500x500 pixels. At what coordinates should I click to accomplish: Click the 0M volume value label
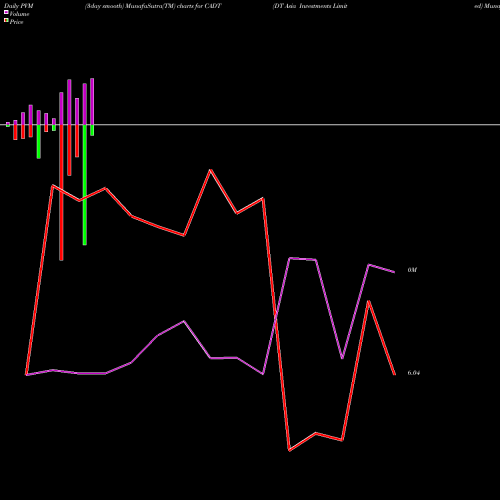pos(412,270)
